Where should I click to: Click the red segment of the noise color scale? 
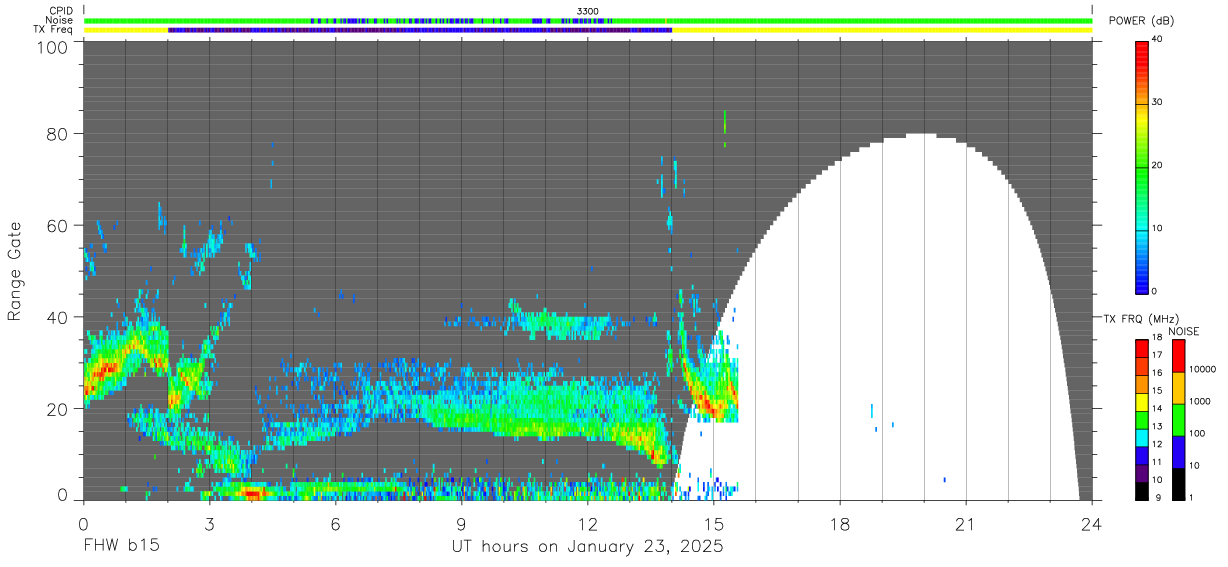(x=1179, y=356)
